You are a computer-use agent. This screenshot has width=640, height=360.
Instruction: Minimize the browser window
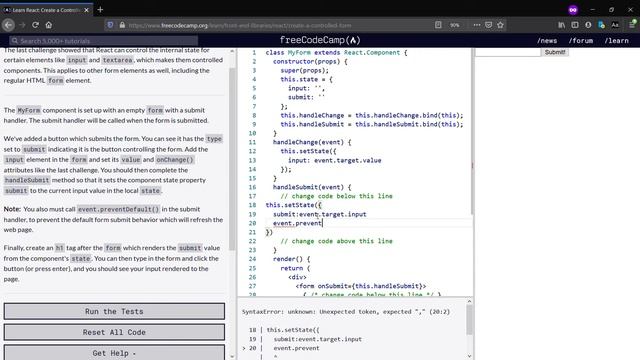point(592,10)
